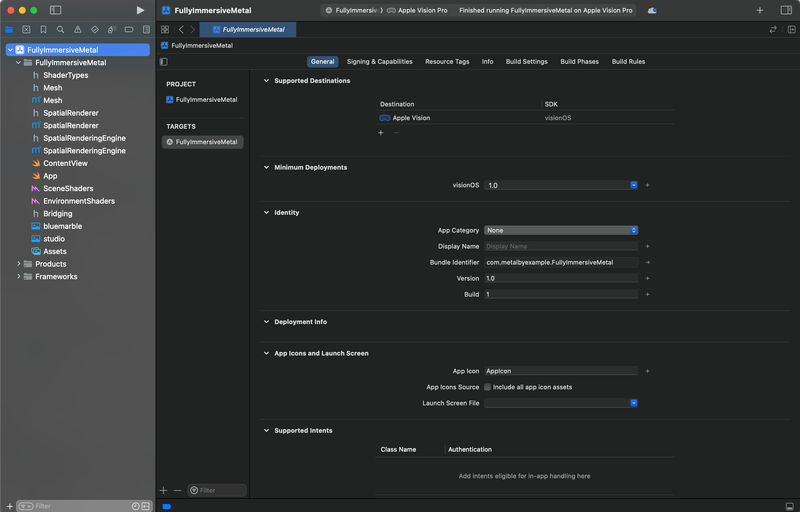Image resolution: width=800 pixels, height=512 pixels.
Task: Expand the Frameworks folder
Action: pos(18,277)
